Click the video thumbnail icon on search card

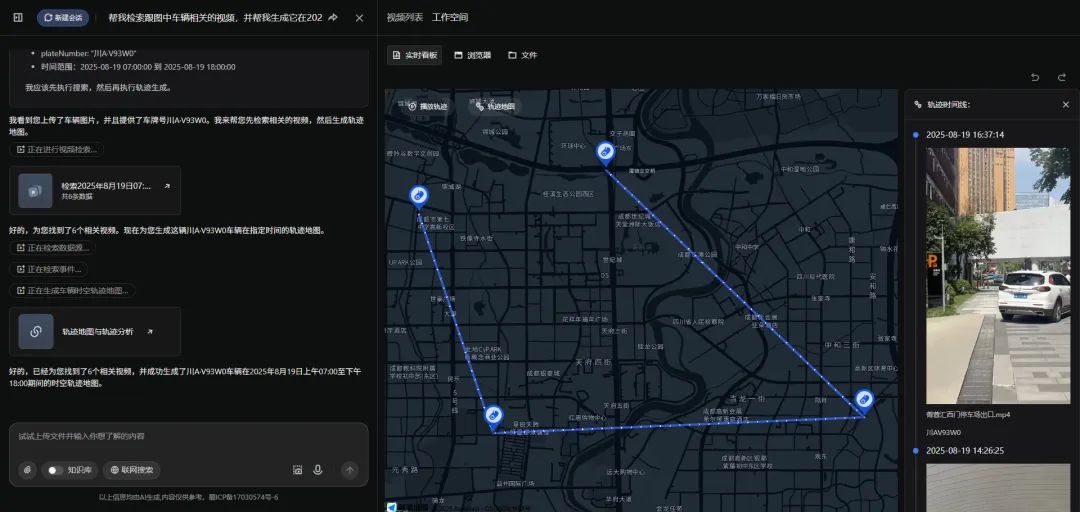point(35,191)
